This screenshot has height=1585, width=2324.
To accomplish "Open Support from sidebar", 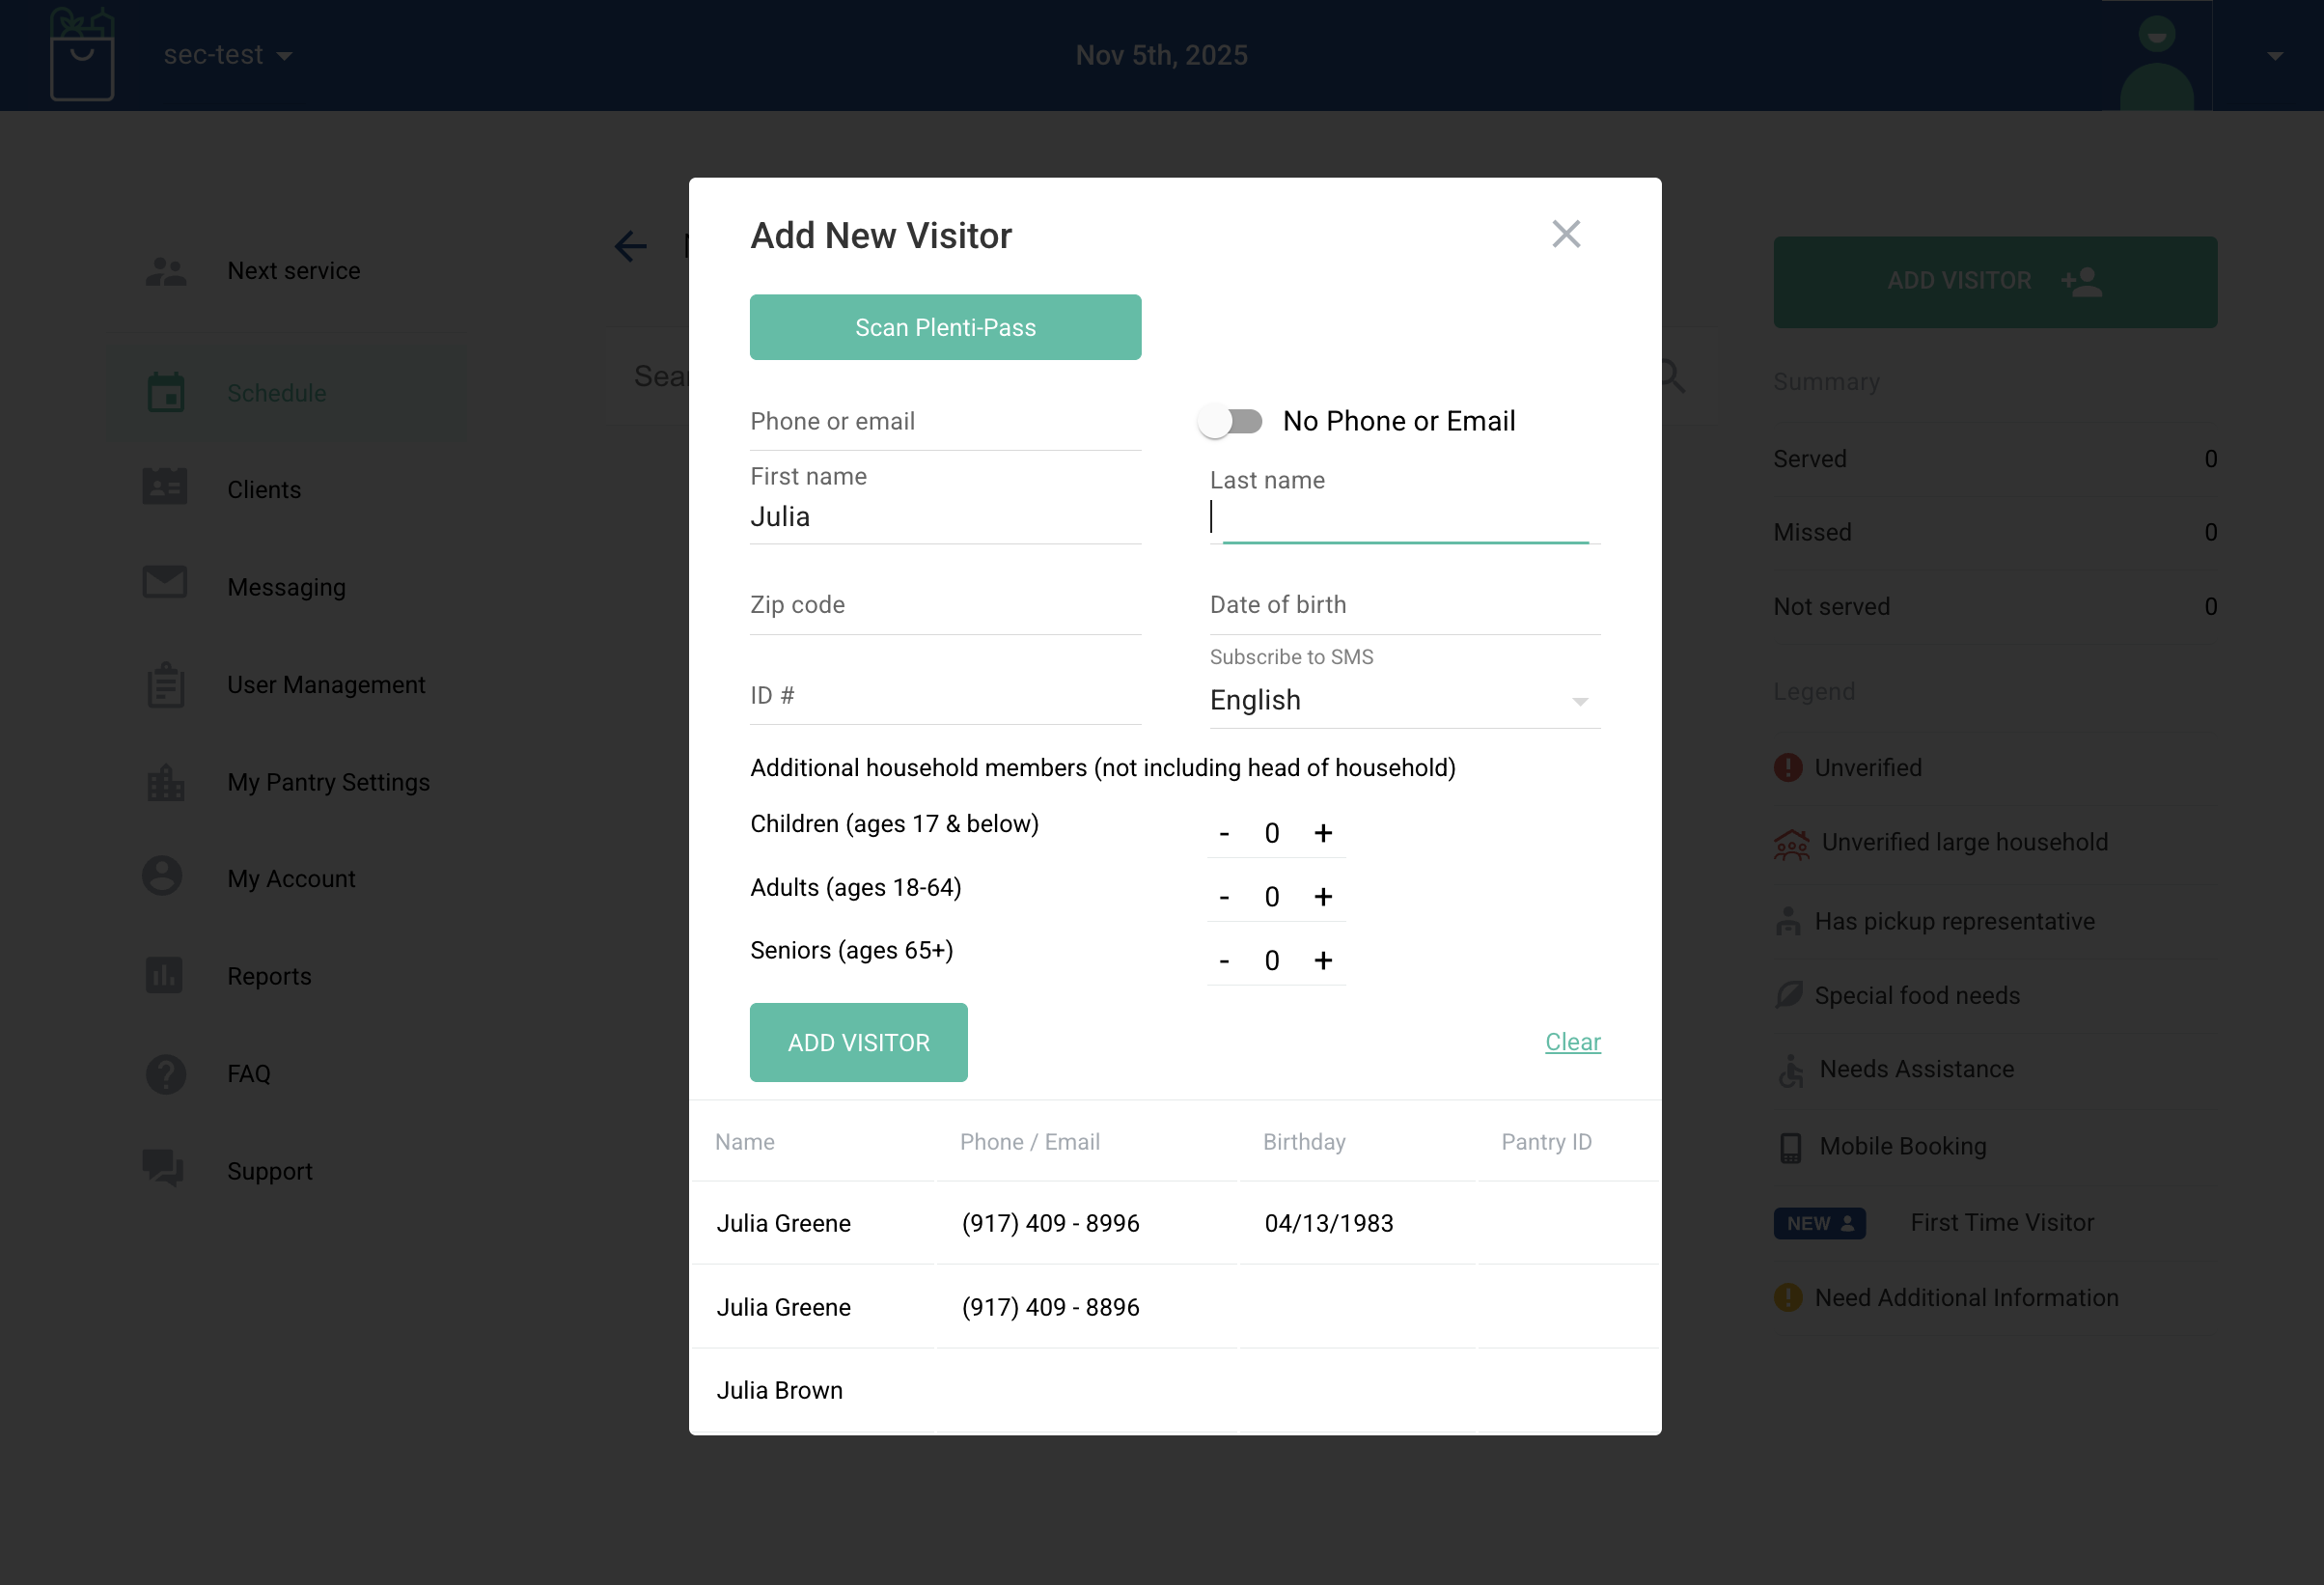I will [269, 1171].
